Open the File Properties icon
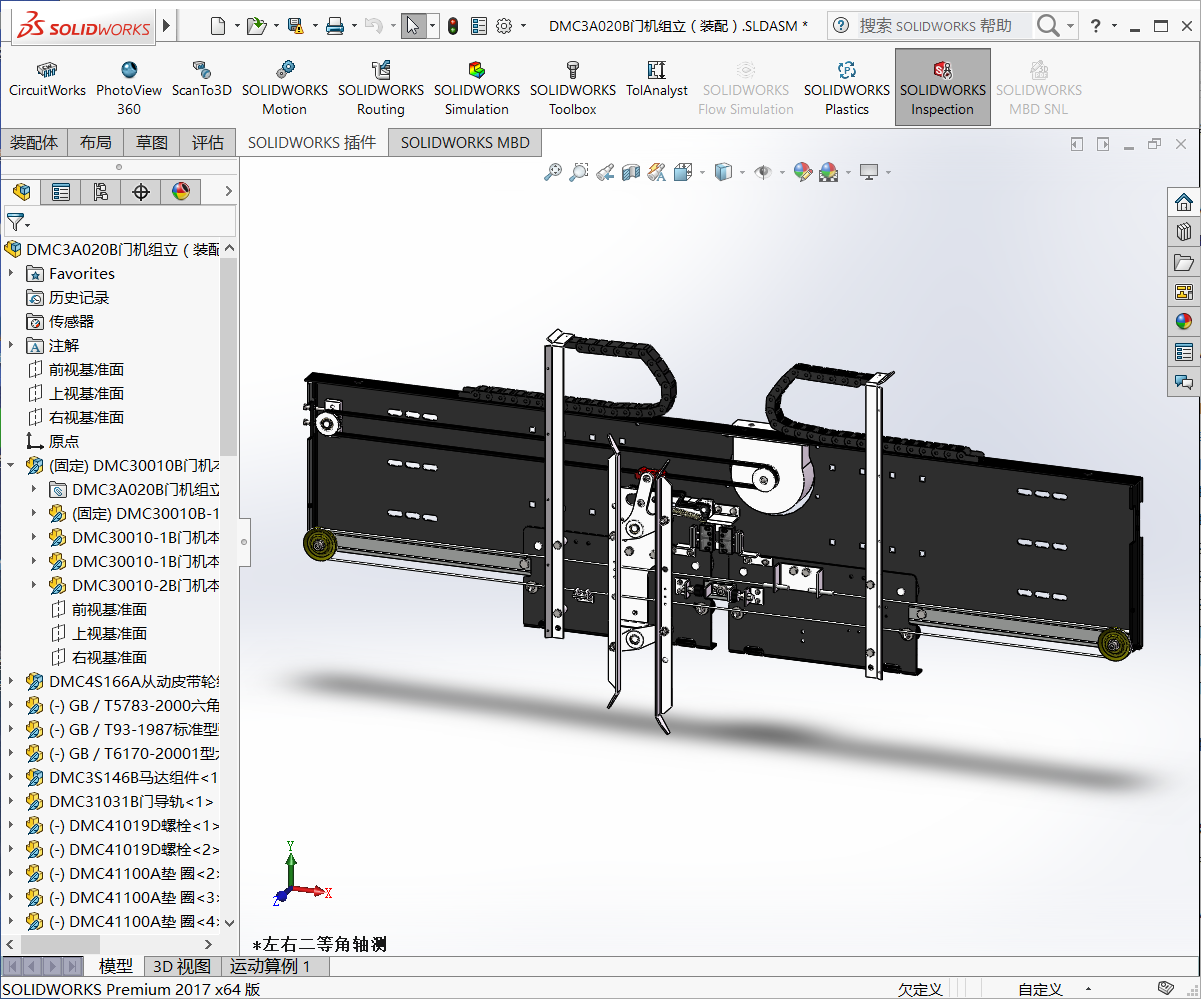Screen dimensions: 1201x999 point(479,26)
